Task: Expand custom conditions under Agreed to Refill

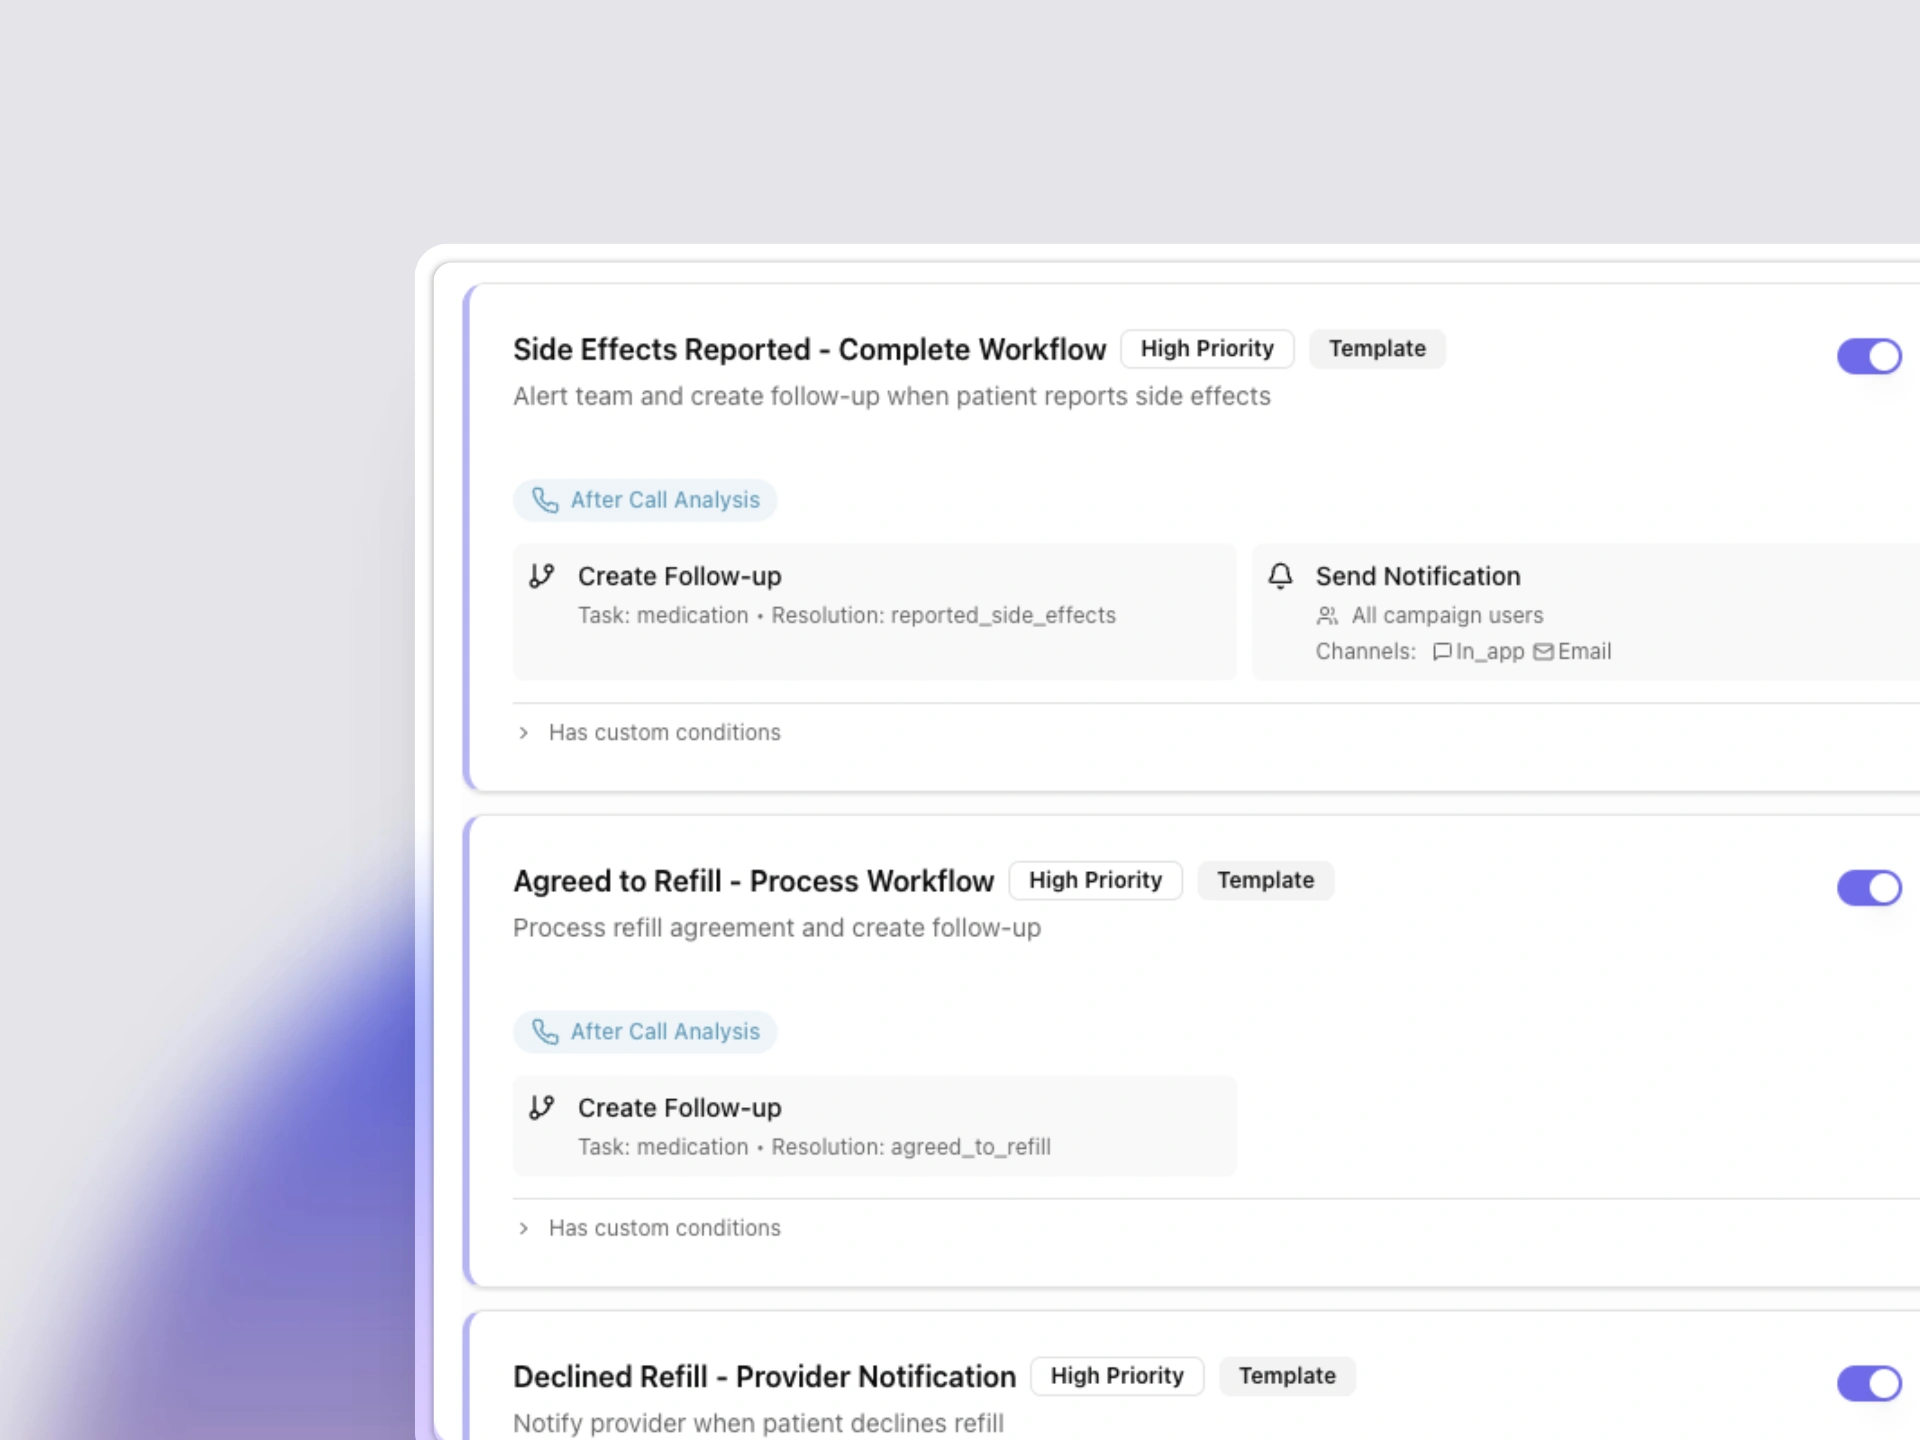Action: 664,1228
